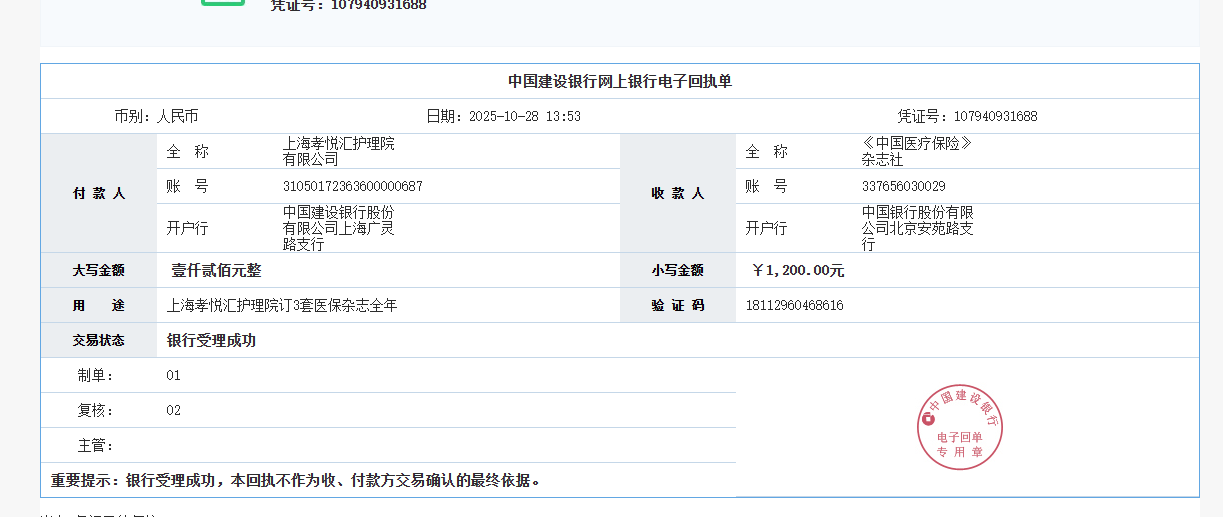Click the date 2025-10-28 13:53
This screenshot has width=1223, height=517.
503,116
